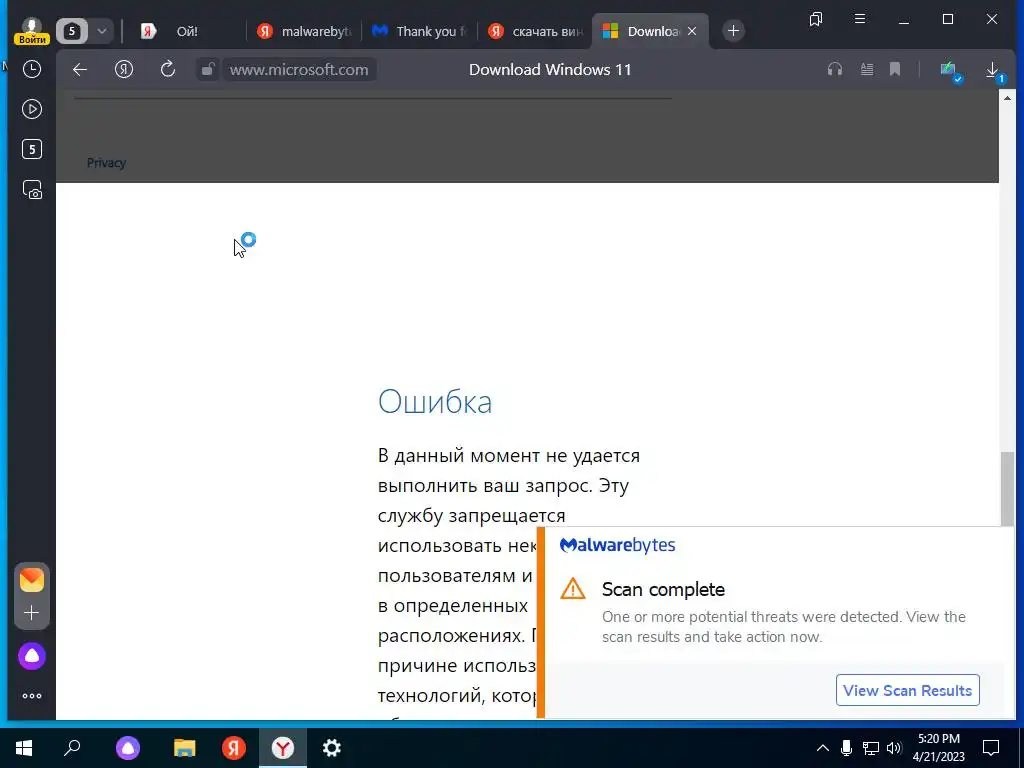Open Settings gear on the taskbar
This screenshot has height=768, width=1024.
(x=332, y=748)
